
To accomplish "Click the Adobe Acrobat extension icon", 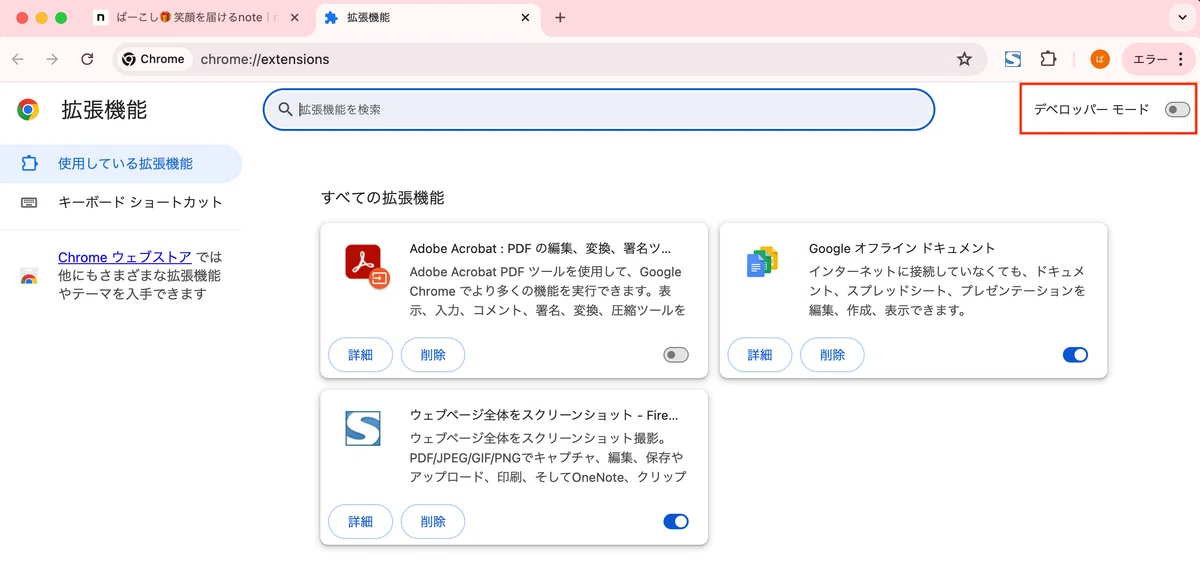I will click(x=367, y=266).
